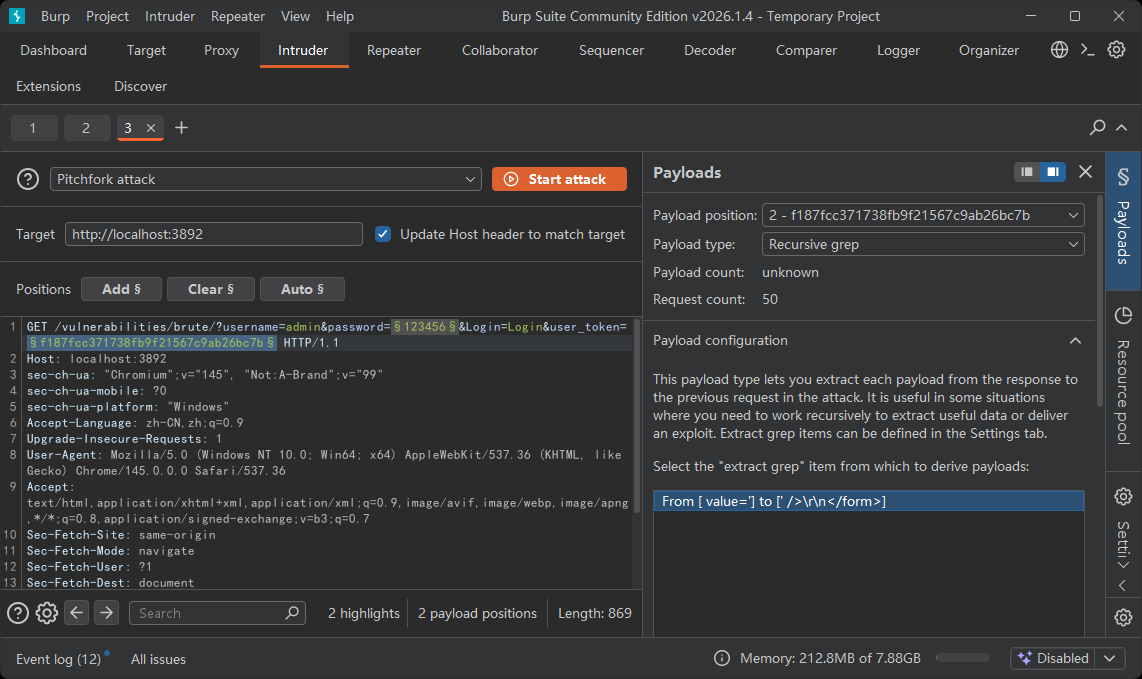Click the memory usage progress bar
1142x679 pixels.
962,658
